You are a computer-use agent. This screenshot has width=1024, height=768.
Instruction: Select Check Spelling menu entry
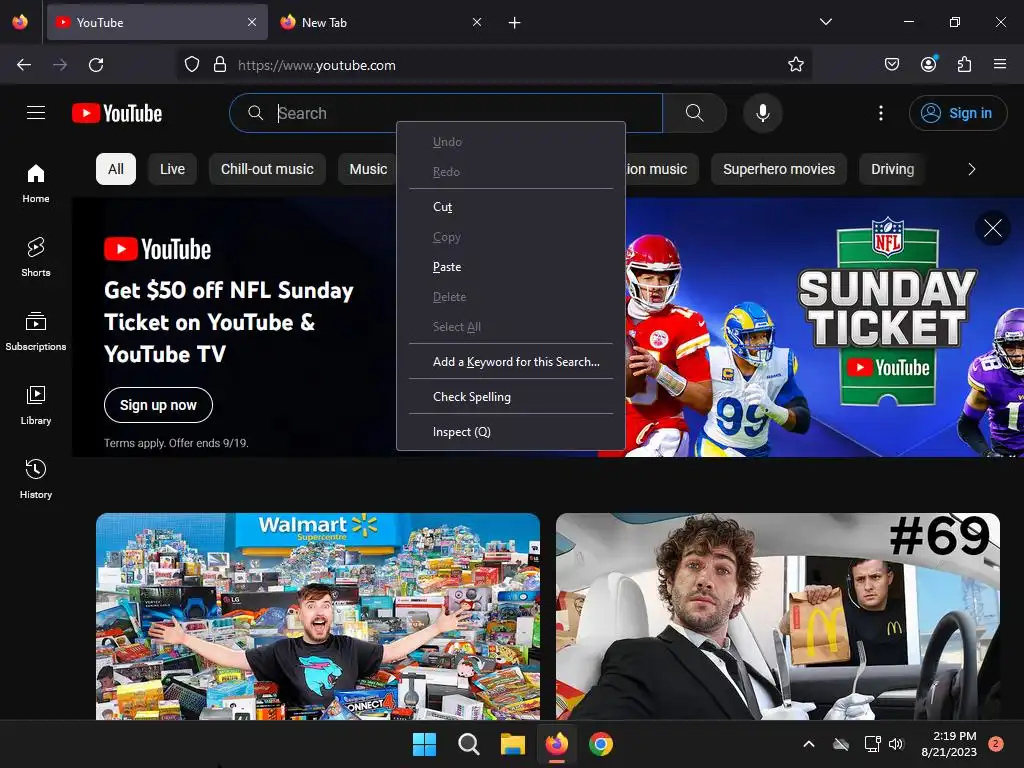pyautogui.click(x=511, y=396)
